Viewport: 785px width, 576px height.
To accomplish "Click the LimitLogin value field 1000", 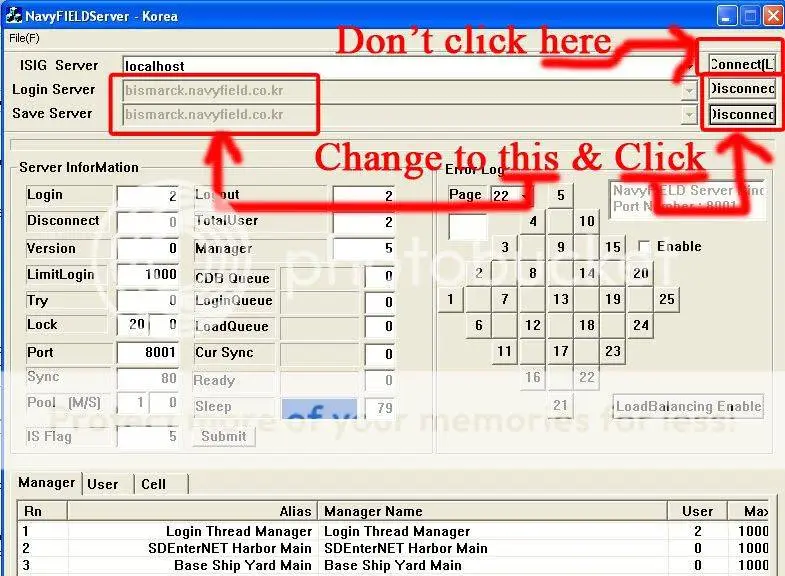I will coord(148,274).
